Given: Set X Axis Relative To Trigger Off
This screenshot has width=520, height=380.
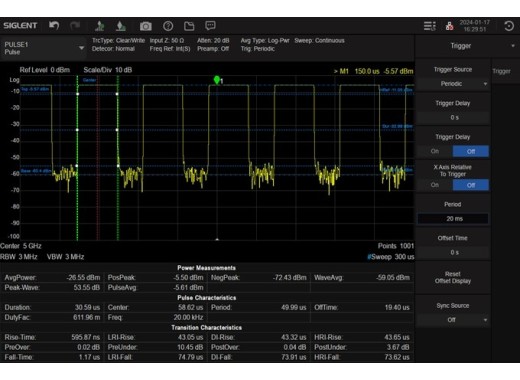Looking at the screenshot, I should [471, 185].
